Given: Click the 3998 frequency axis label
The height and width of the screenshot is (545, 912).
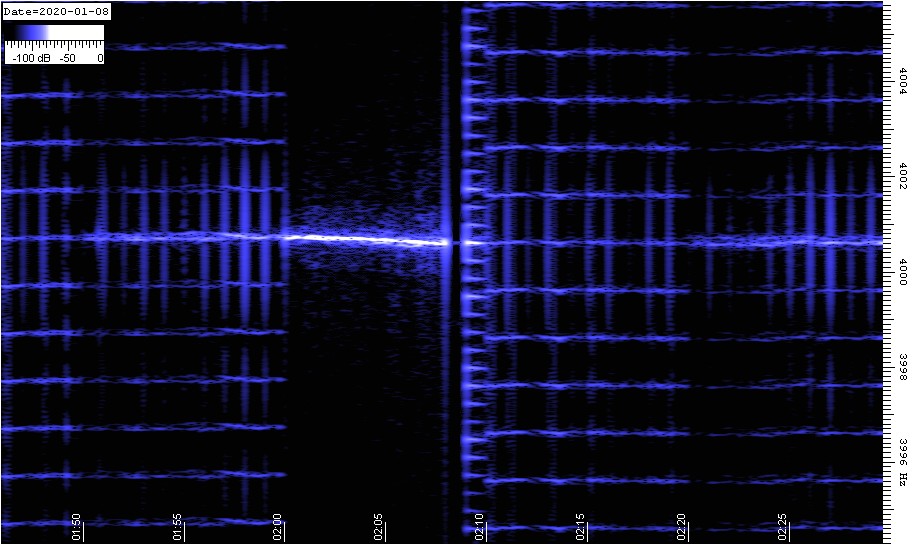Looking at the screenshot, I should point(903,367).
